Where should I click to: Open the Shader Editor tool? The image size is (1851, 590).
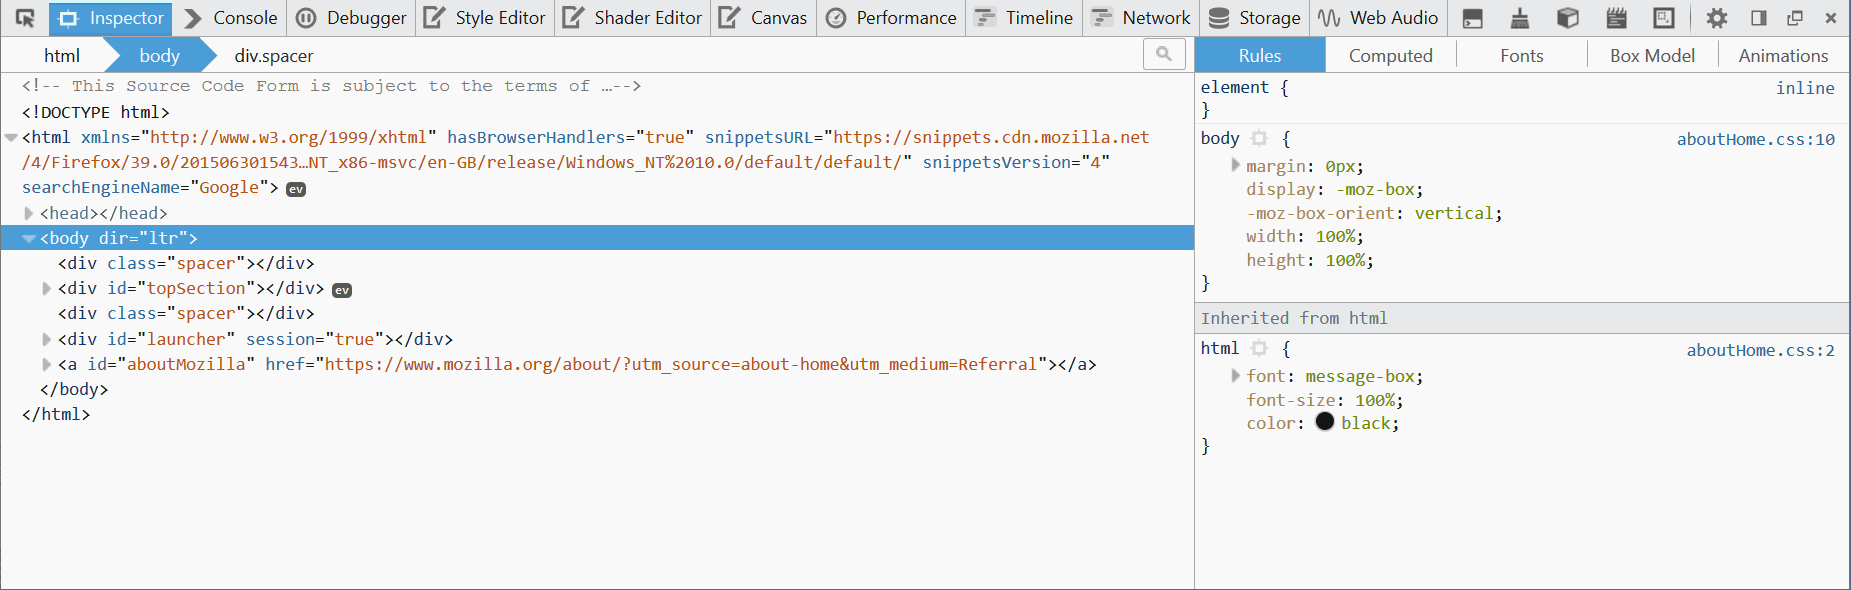(632, 18)
